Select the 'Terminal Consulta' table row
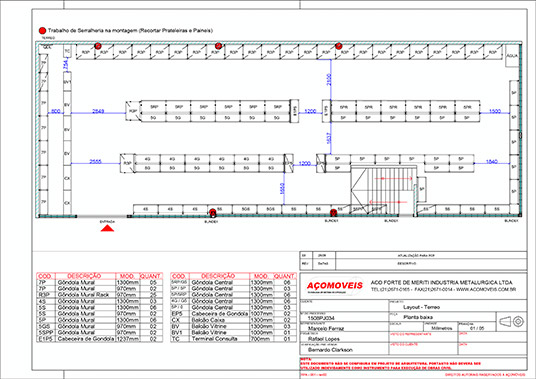 click(233, 339)
